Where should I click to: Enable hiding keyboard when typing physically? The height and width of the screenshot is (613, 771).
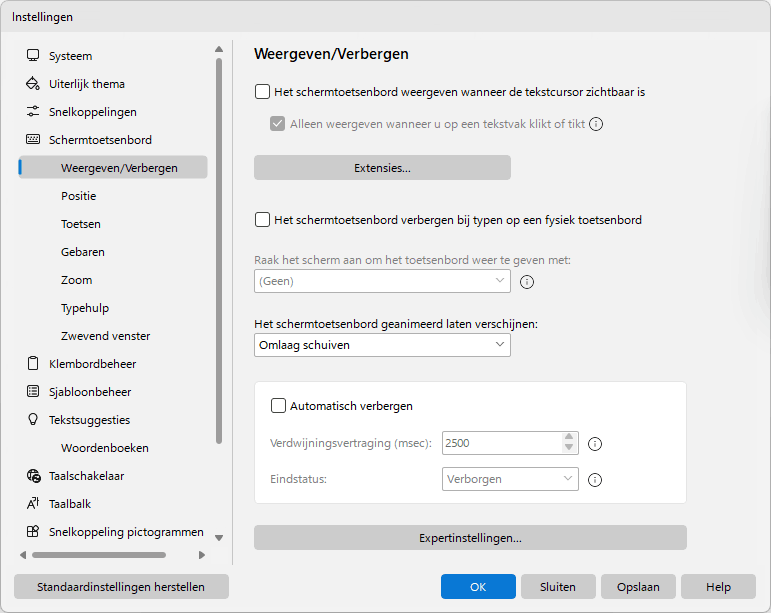263,220
